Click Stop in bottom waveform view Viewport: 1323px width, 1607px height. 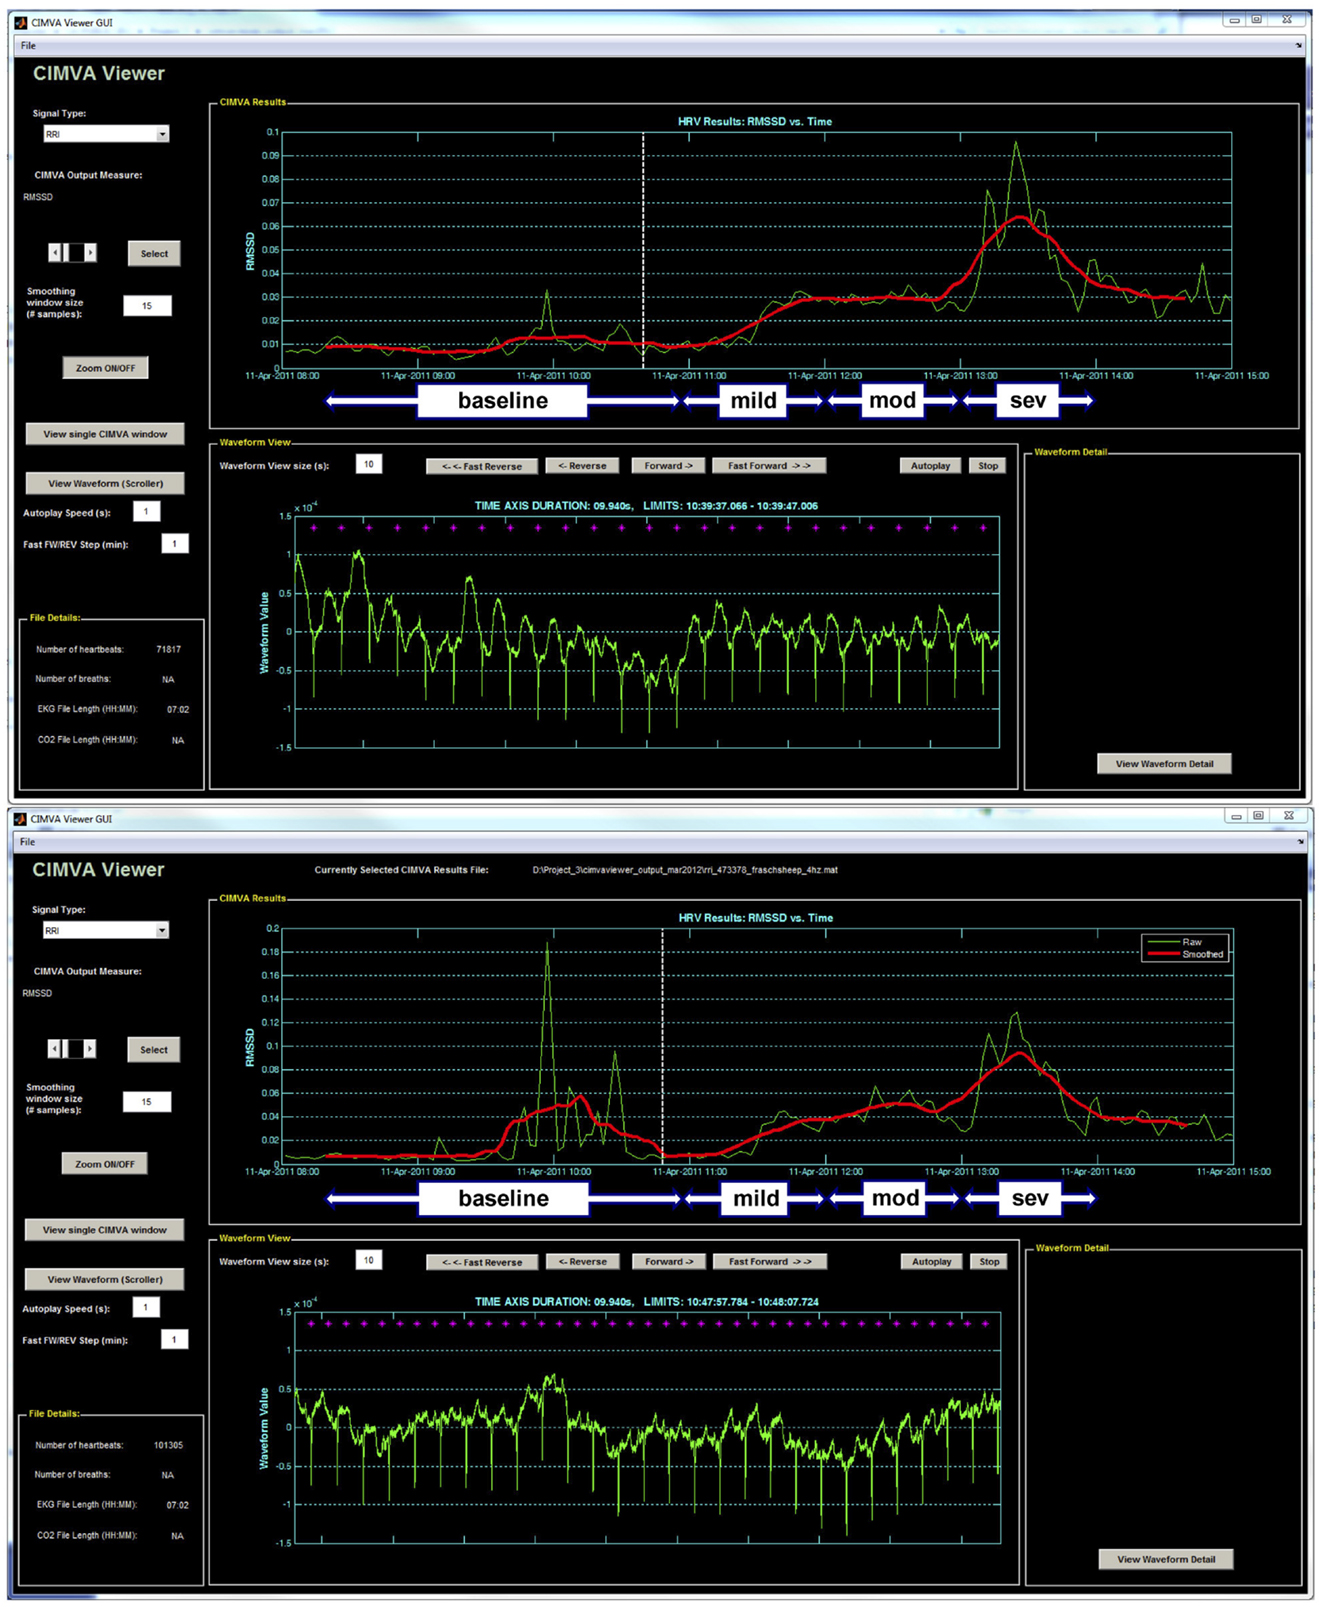pos(989,1262)
